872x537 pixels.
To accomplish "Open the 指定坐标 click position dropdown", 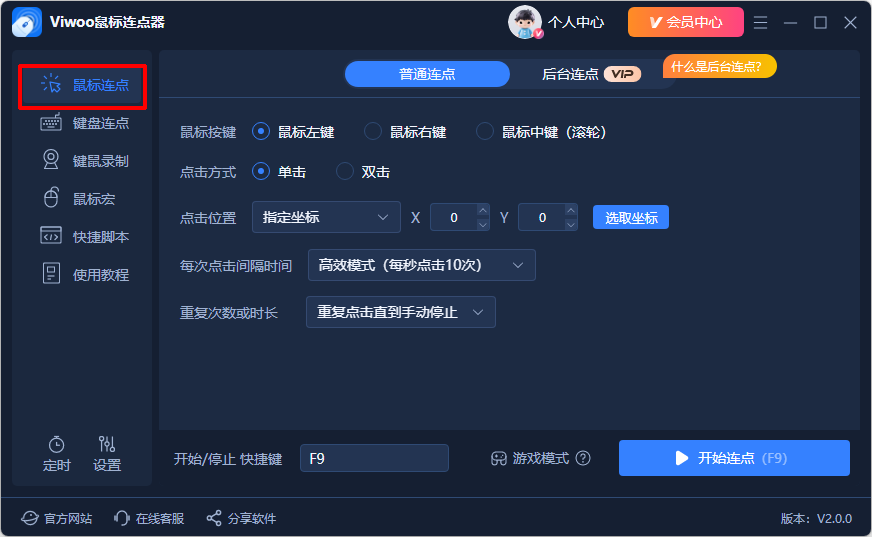I will pyautogui.click(x=326, y=217).
